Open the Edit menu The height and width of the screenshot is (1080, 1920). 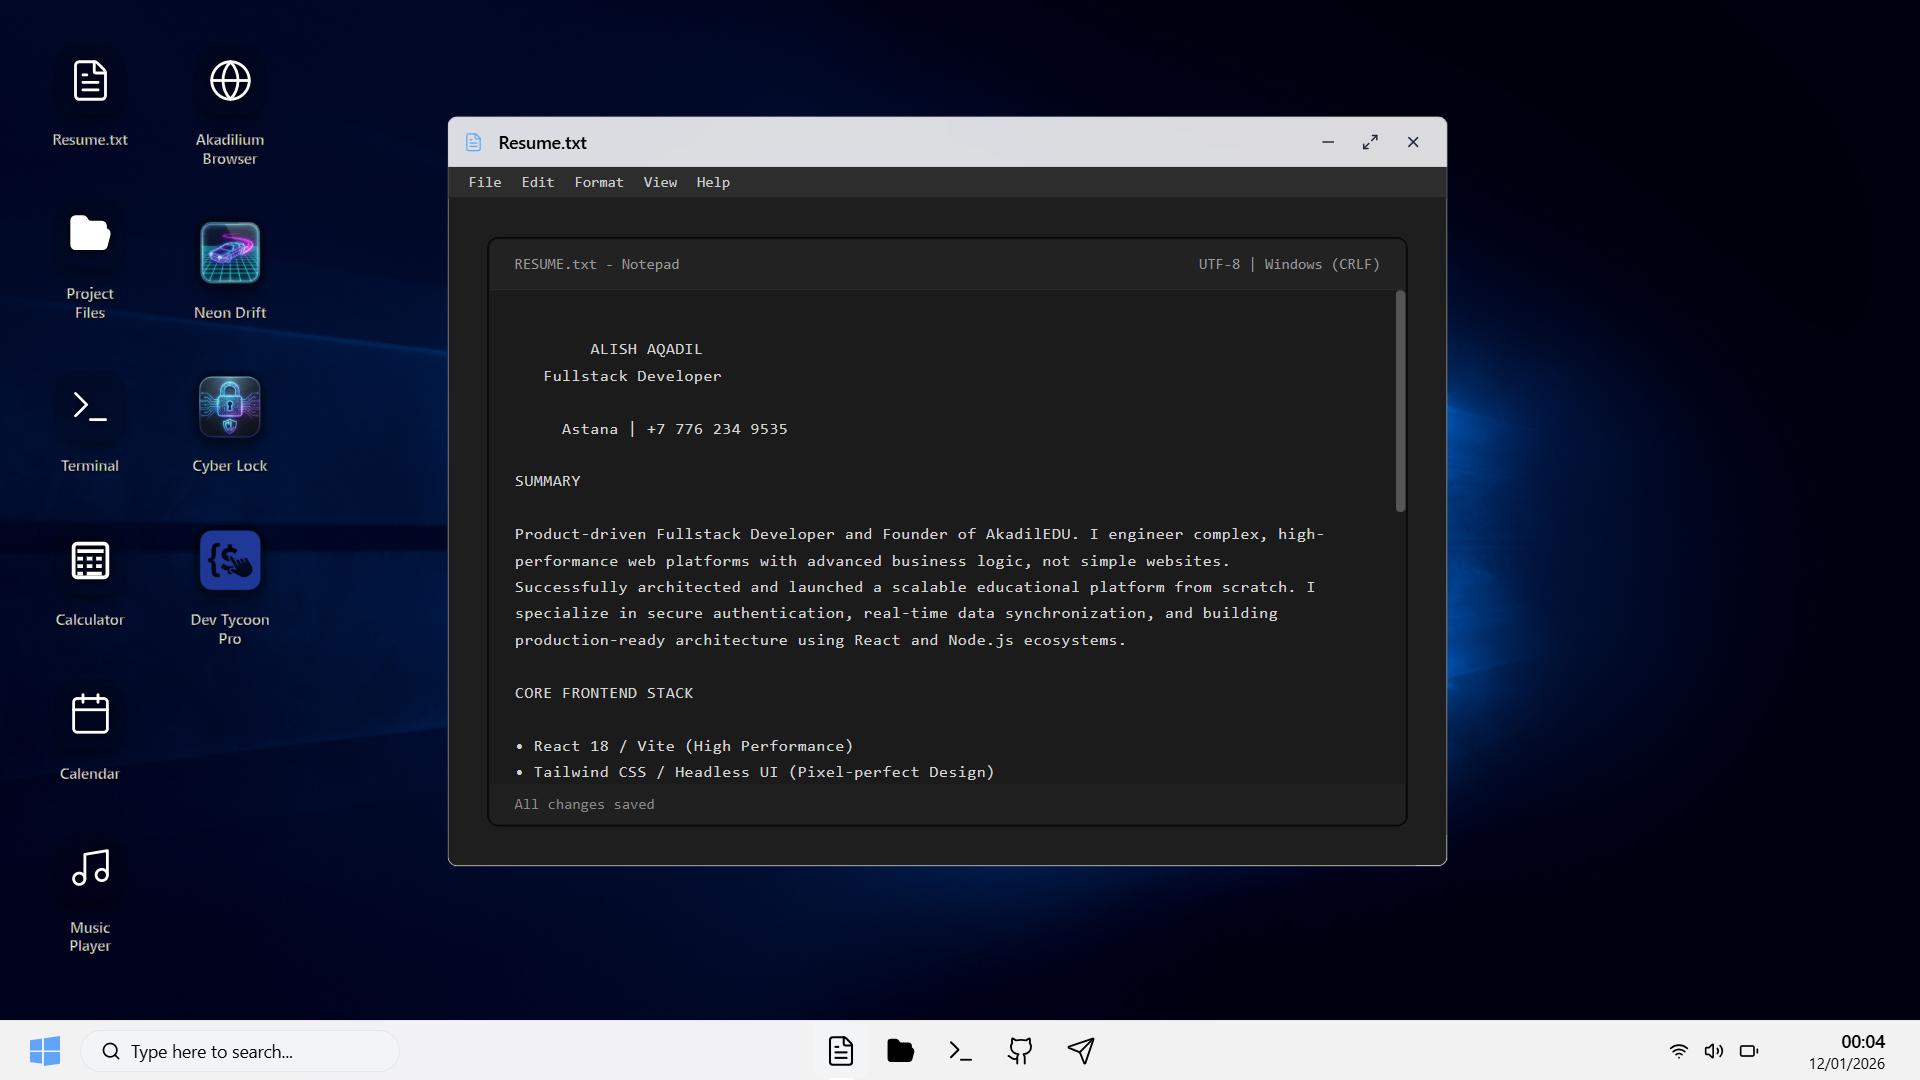pyautogui.click(x=538, y=182)
